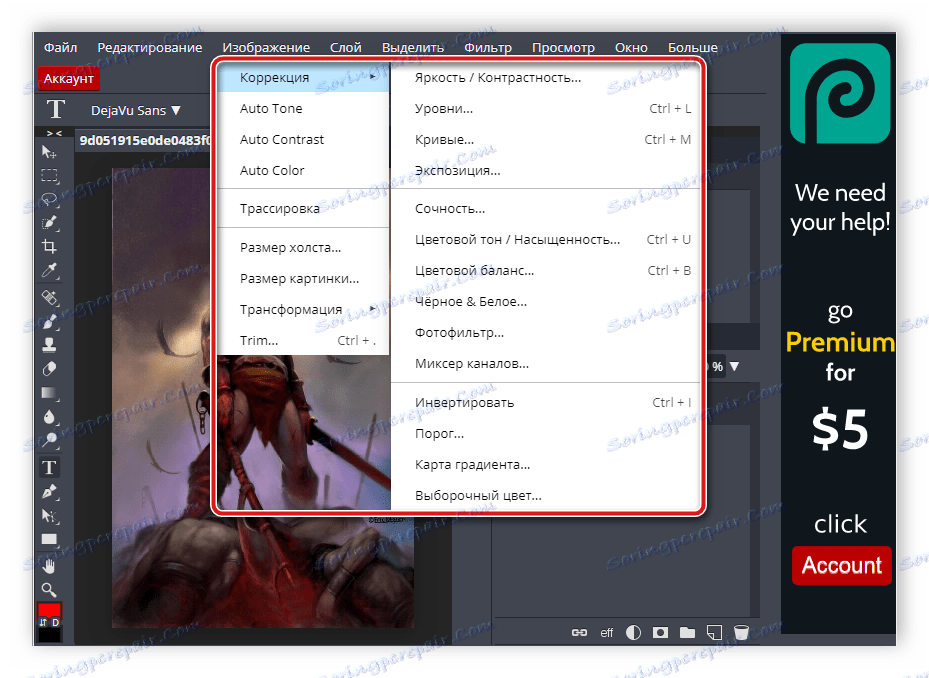Select the Brush tool
The height and width of the screenshot is (678, 929).
coord(49,321)
